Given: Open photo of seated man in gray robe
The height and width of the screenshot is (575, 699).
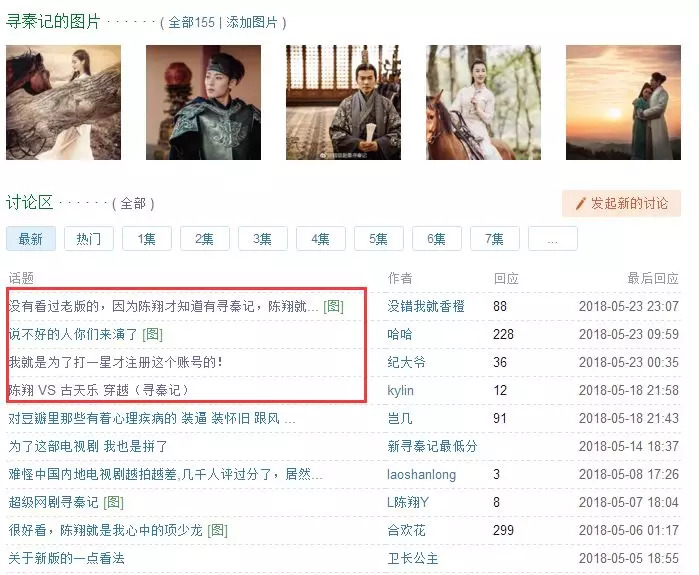Looking at the screenshot, I should tap(343, 102).
